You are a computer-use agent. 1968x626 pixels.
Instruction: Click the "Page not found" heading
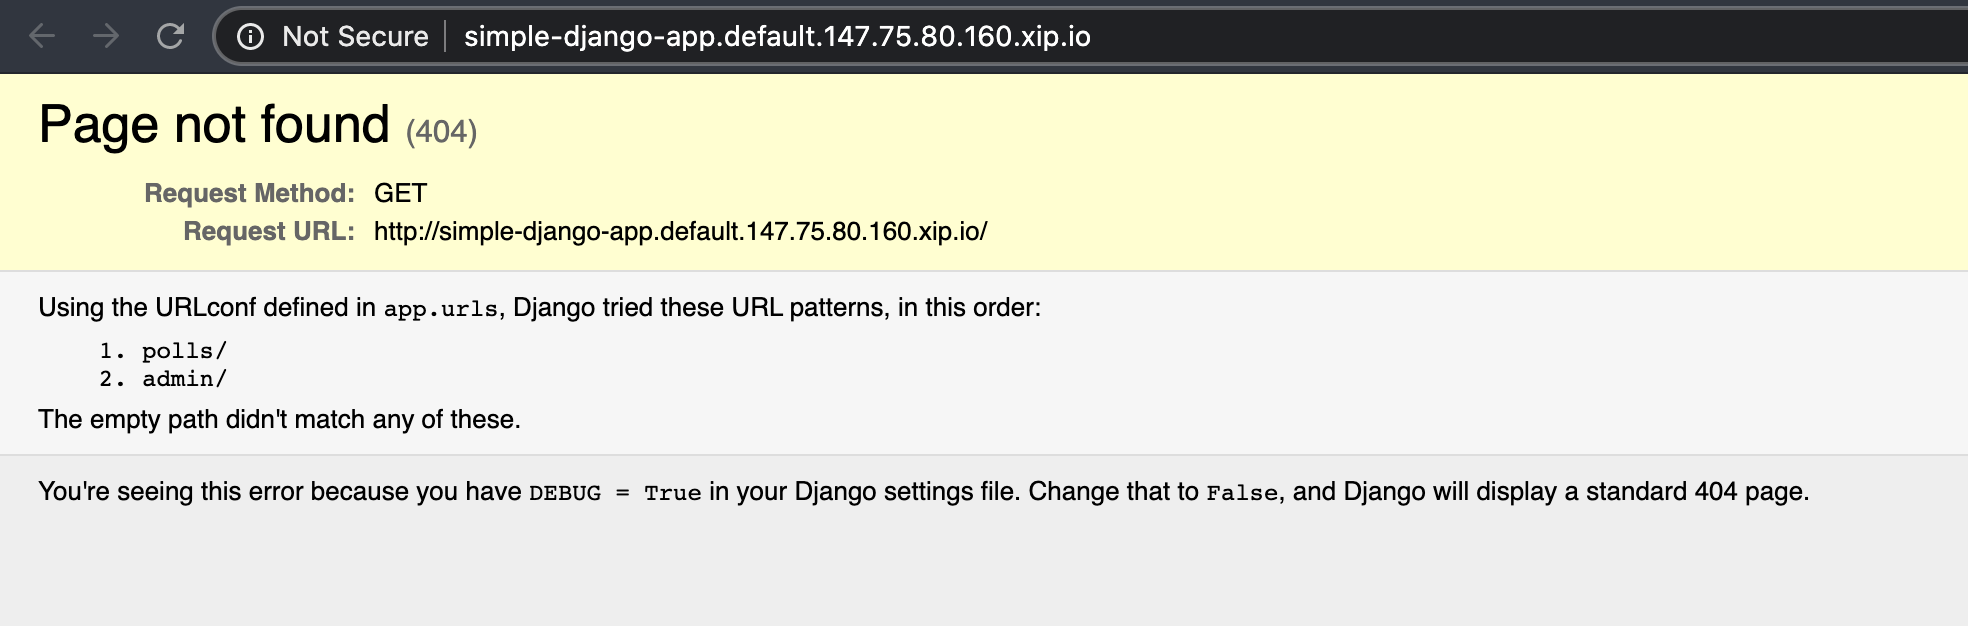(214, 125)
